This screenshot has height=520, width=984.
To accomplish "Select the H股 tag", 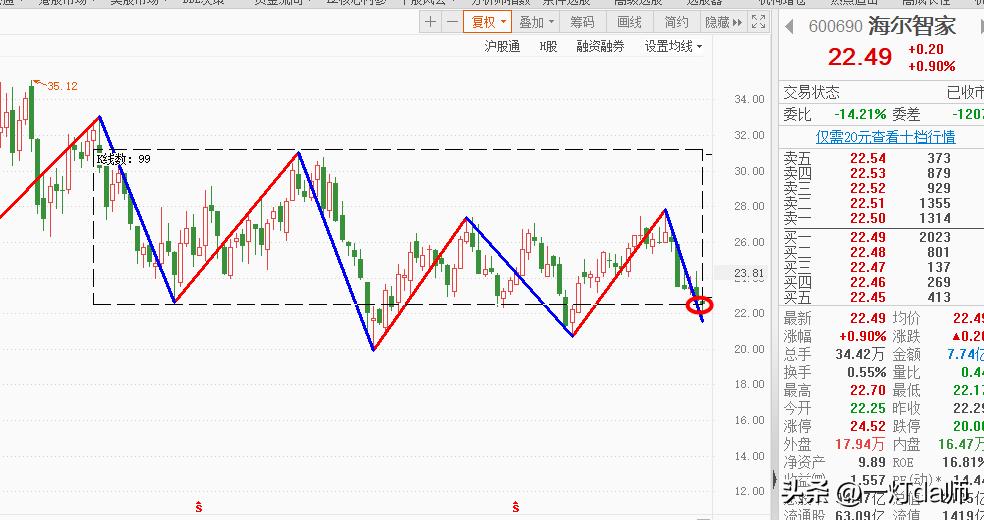I will coord(548,46).
